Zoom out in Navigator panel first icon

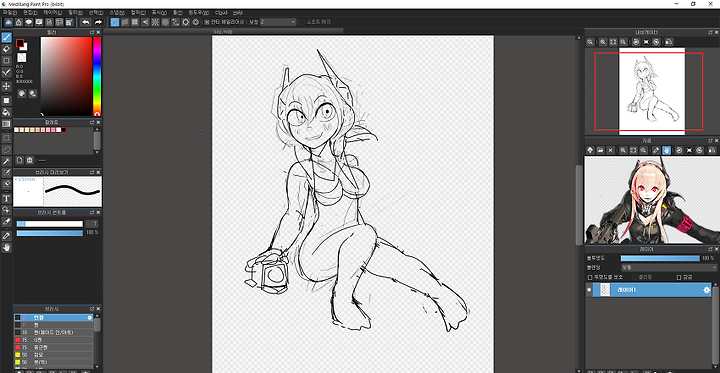[590, 42]
